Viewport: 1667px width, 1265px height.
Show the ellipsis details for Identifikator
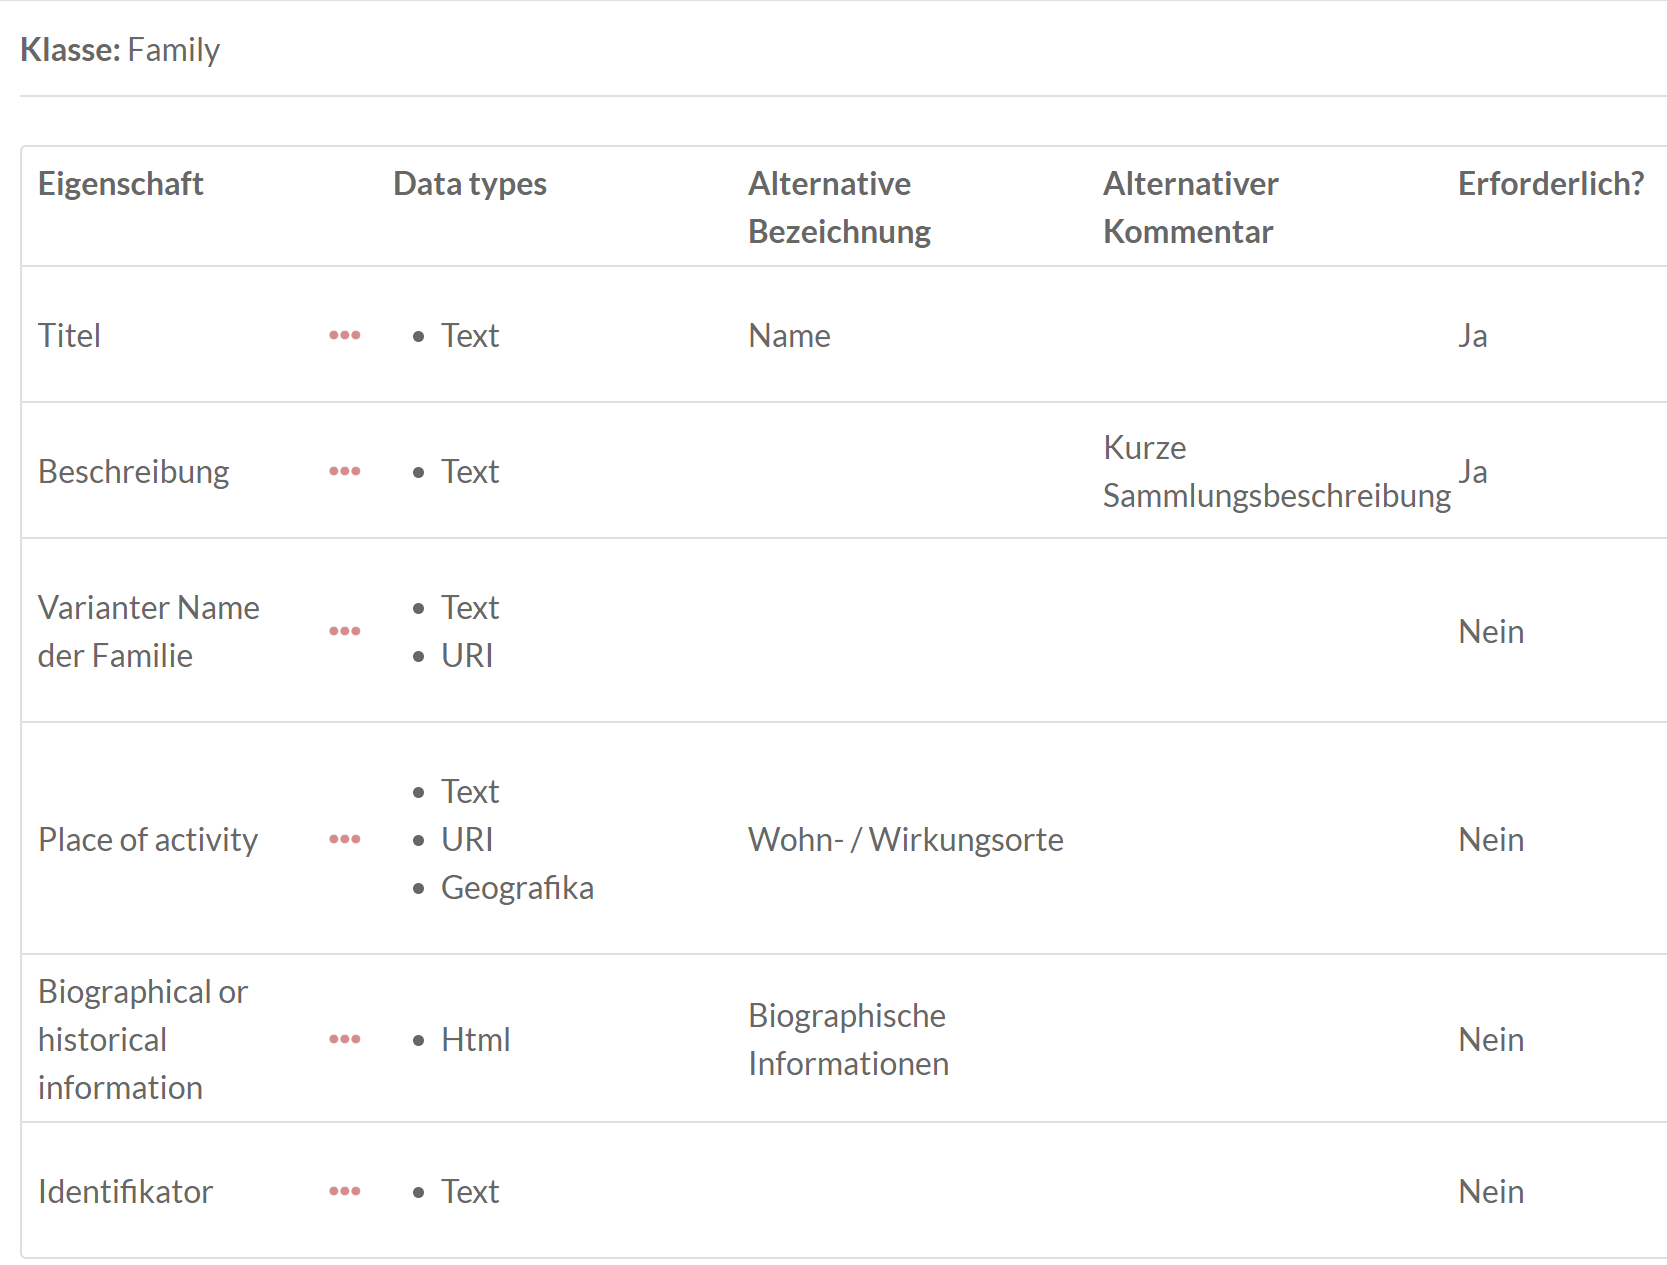345,1191
